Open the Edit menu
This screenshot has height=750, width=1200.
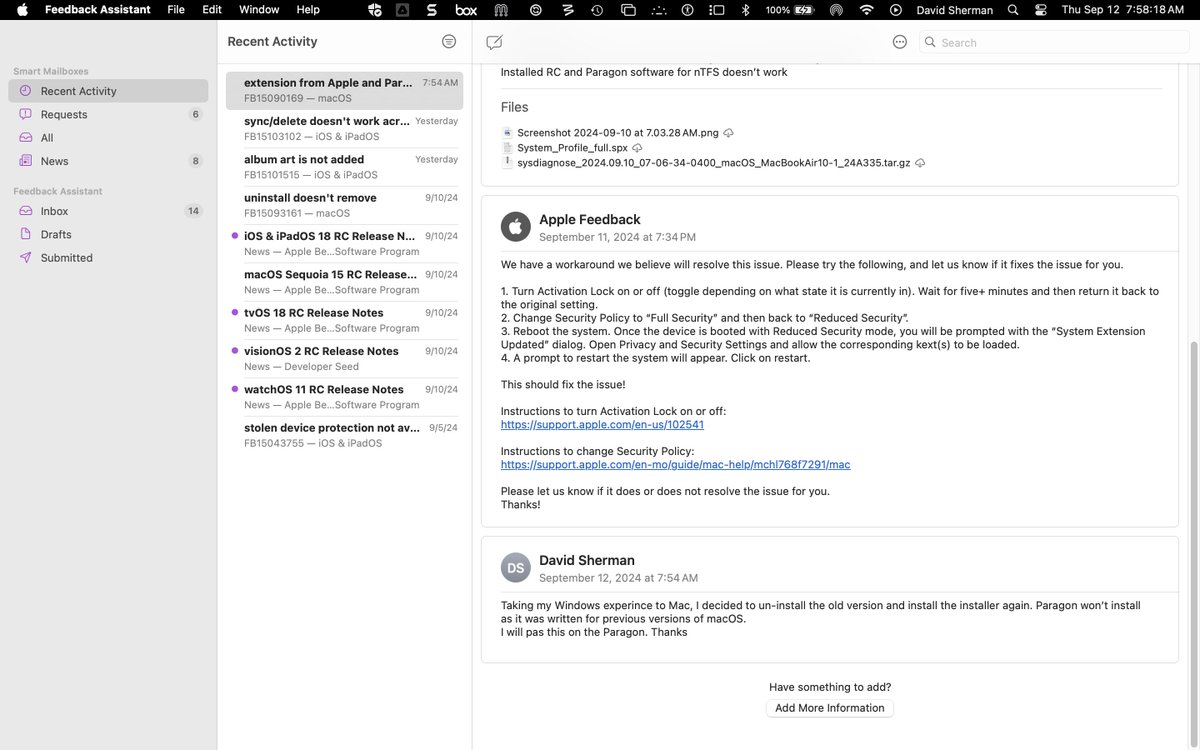point(212,10)
